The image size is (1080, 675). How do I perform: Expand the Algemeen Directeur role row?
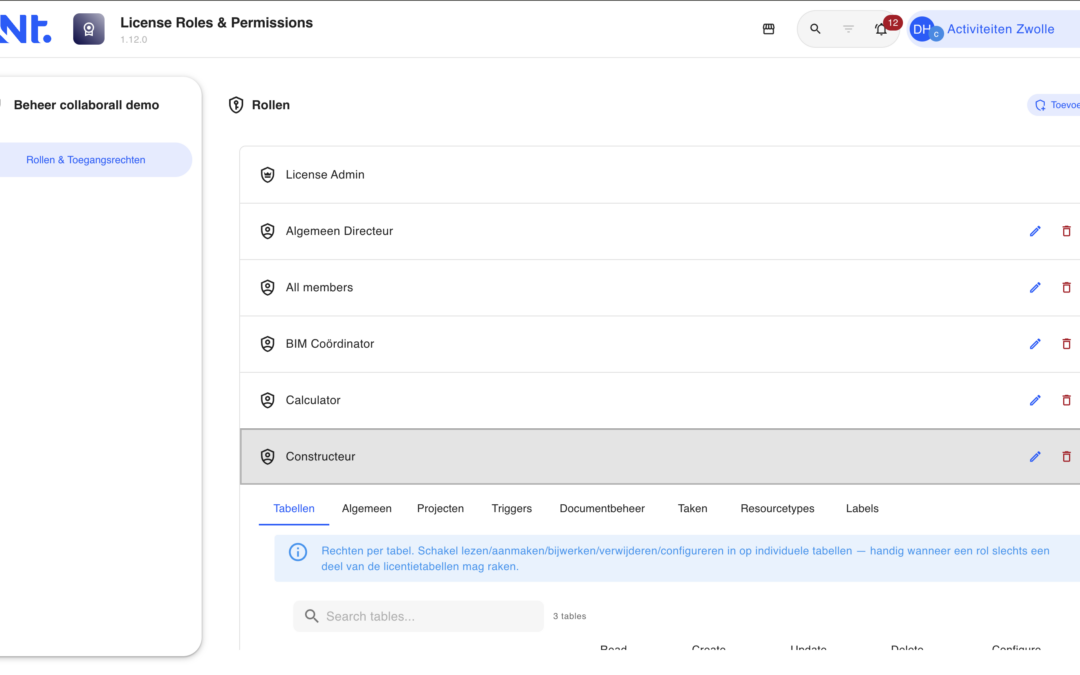[x=660, y=231]
